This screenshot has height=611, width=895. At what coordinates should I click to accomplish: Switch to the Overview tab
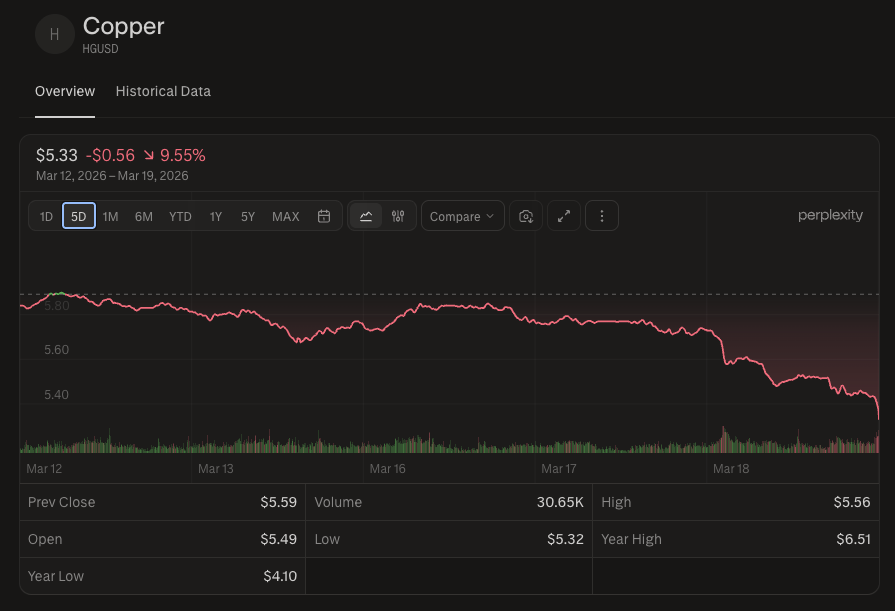(65, 91)
